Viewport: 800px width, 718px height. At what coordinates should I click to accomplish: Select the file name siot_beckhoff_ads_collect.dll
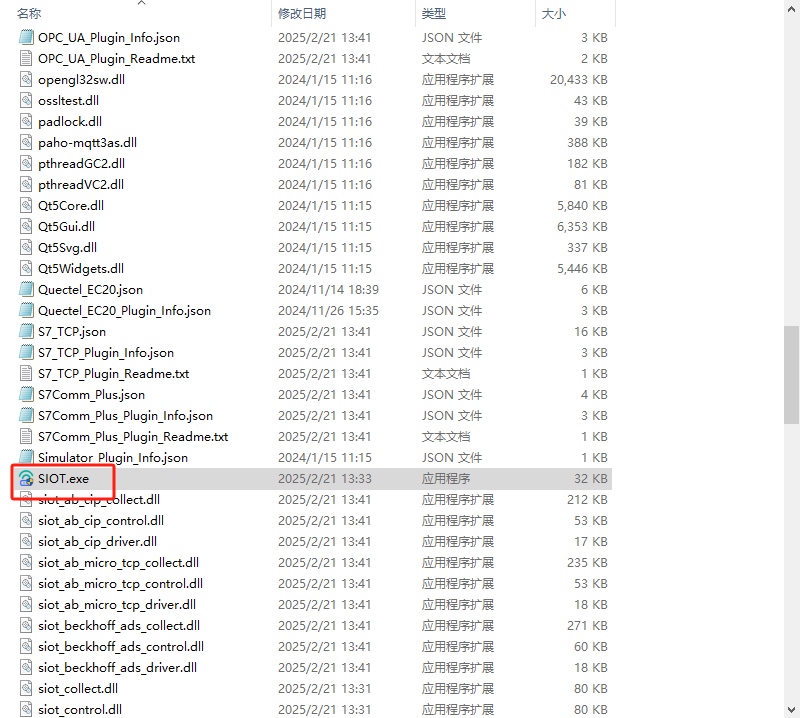[119, 625]
